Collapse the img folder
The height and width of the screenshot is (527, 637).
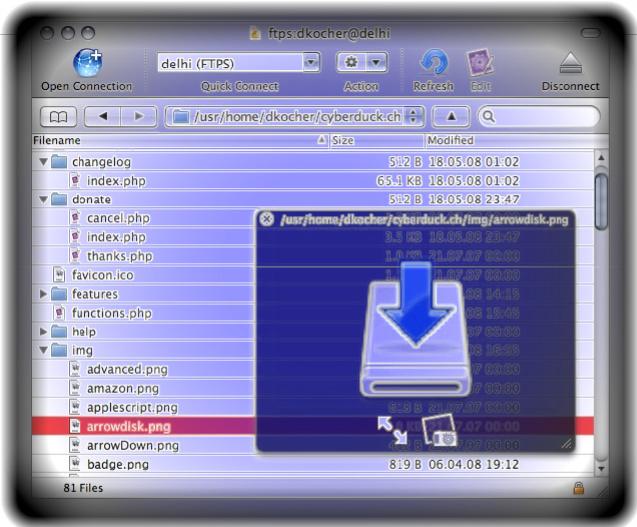click(43, 350)
